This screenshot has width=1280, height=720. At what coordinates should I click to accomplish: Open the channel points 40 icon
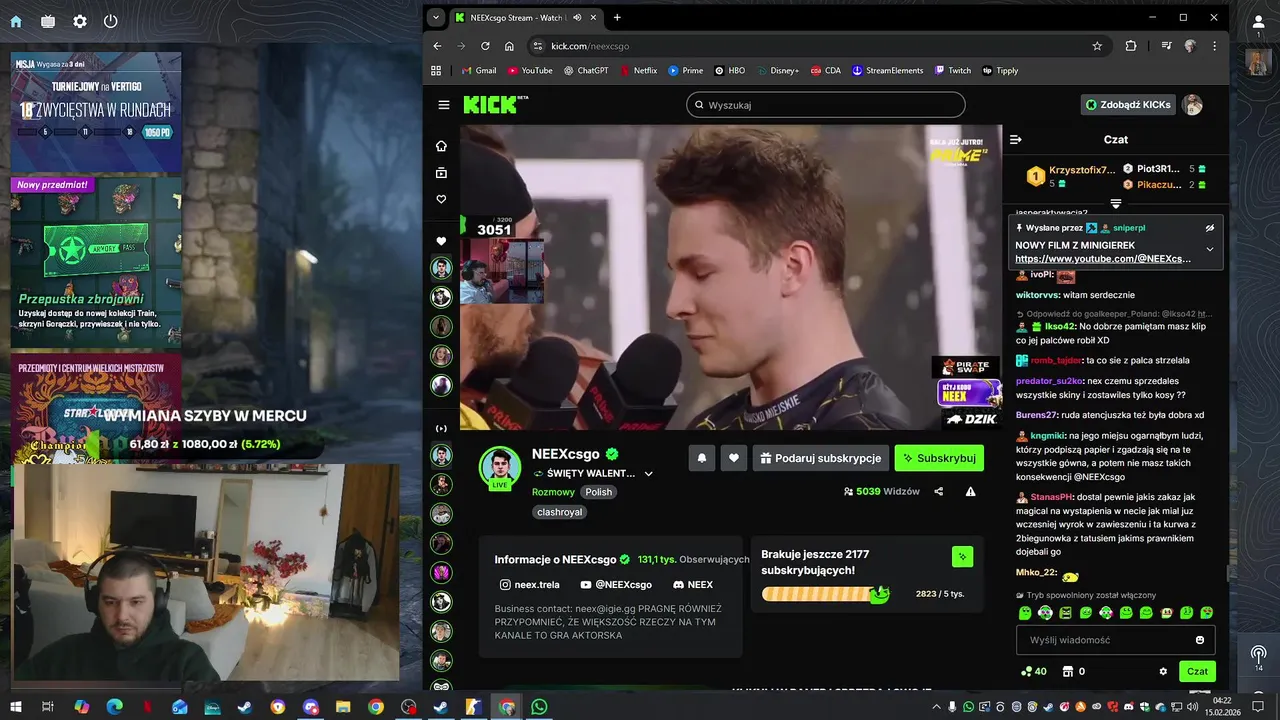(x=1033, y=671)
